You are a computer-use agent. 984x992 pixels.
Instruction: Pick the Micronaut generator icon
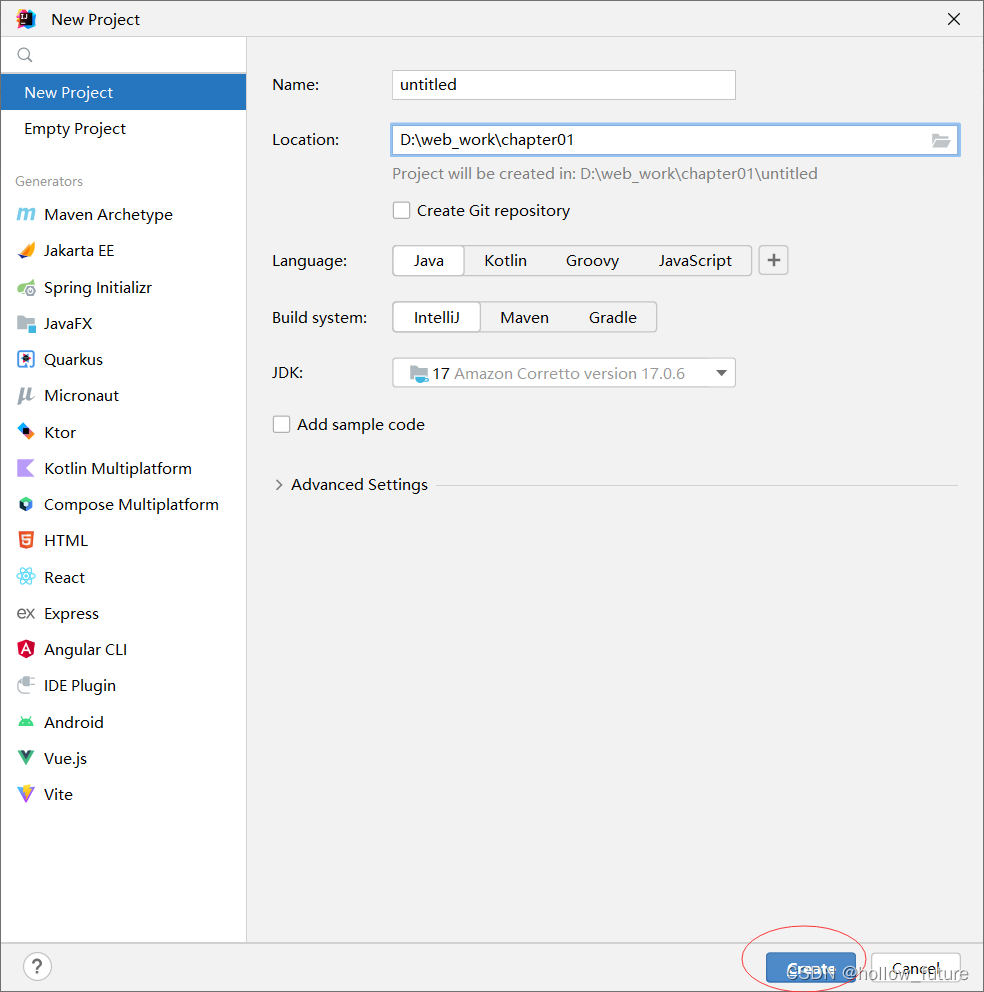(x=26, y=395)
